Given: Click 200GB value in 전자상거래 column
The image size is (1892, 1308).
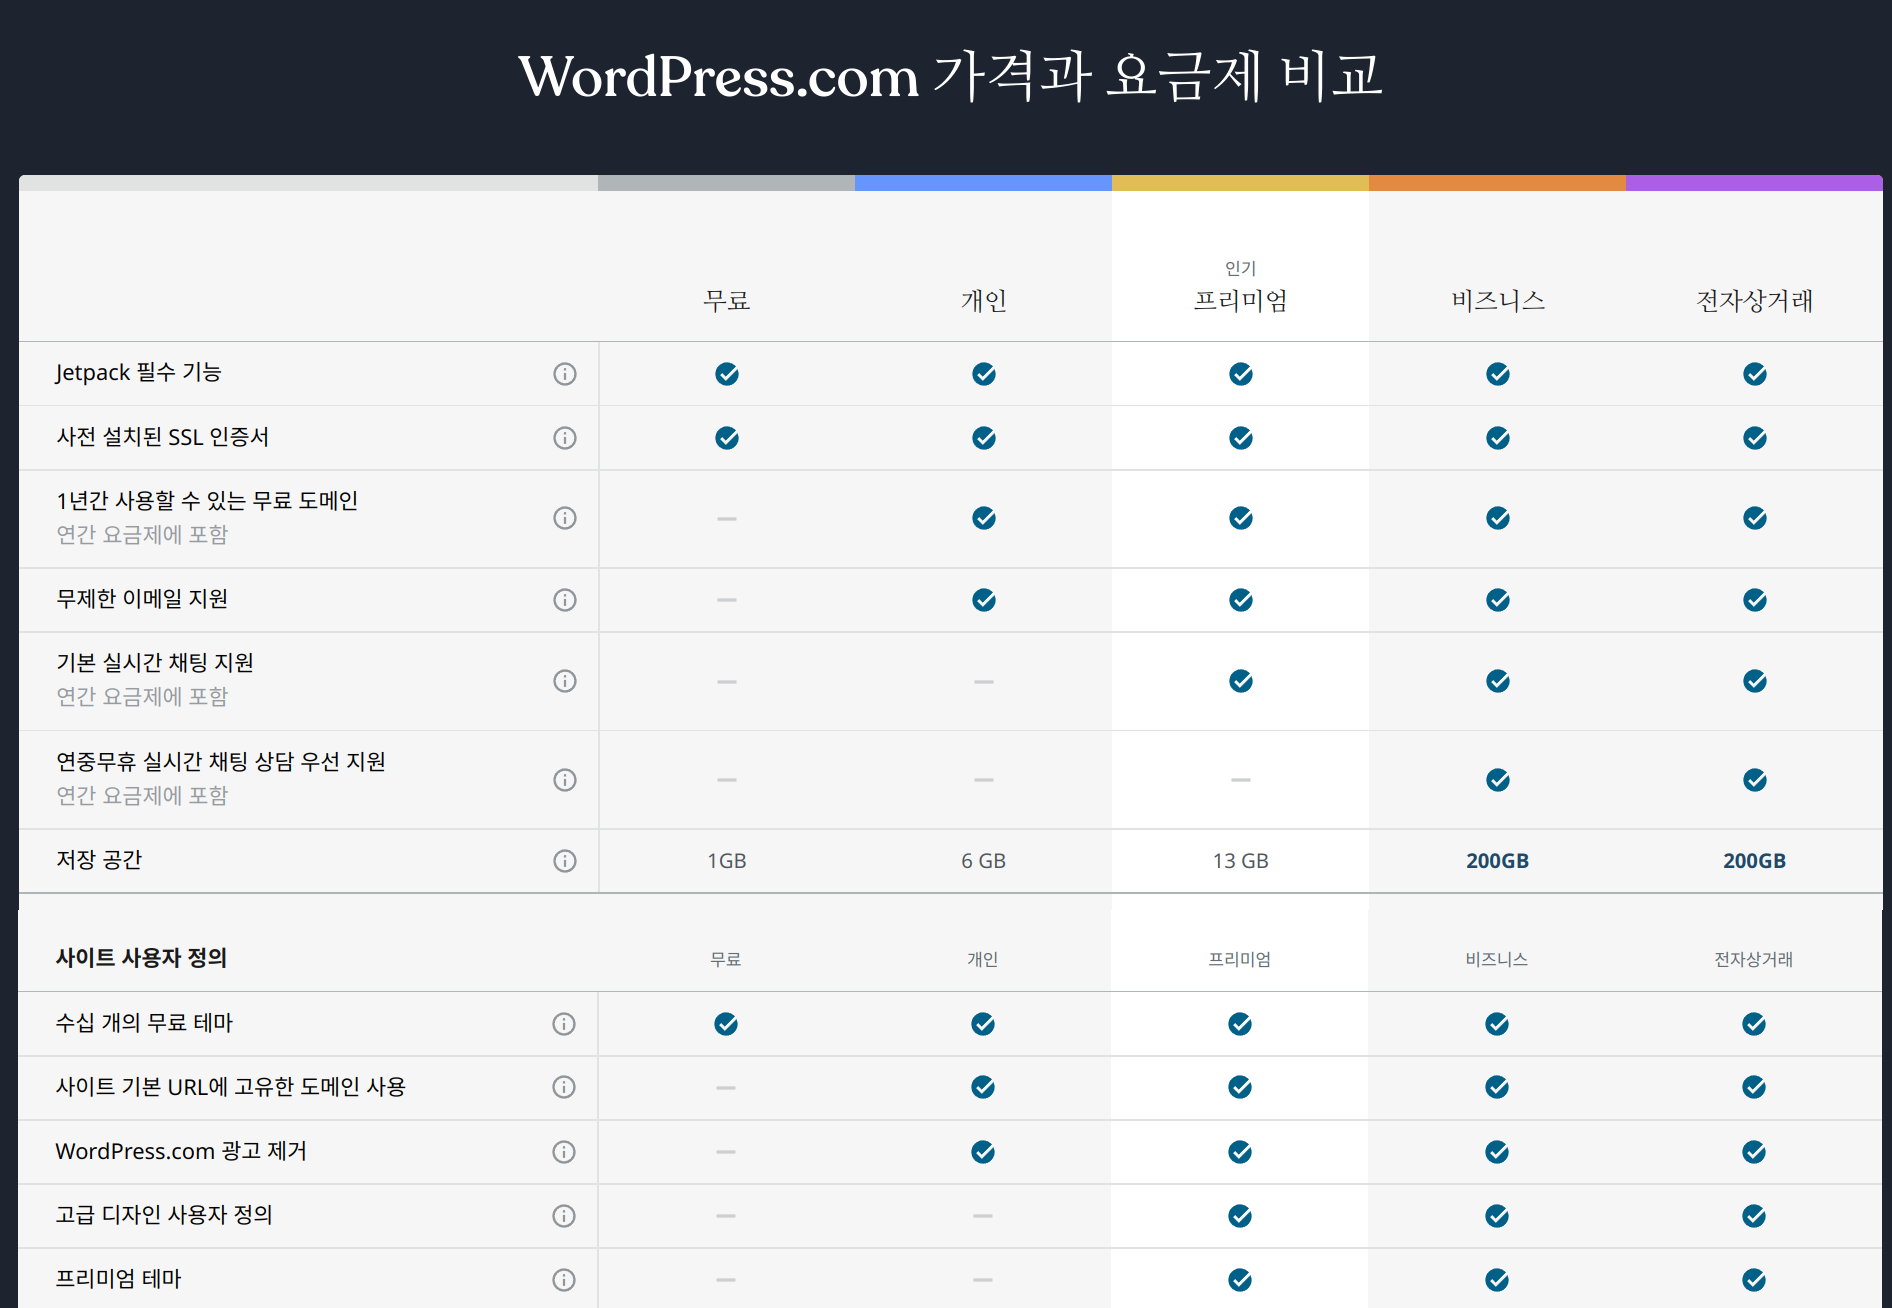Looking at the screenshot, I should (1755, 861).
